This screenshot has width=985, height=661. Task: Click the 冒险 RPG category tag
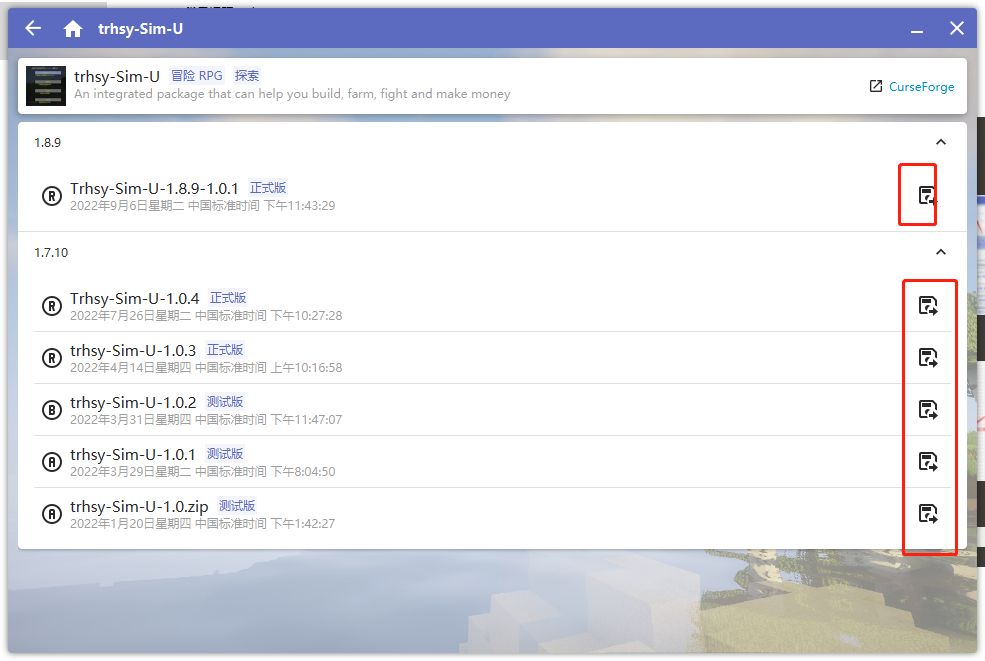[x=197, y=76]
